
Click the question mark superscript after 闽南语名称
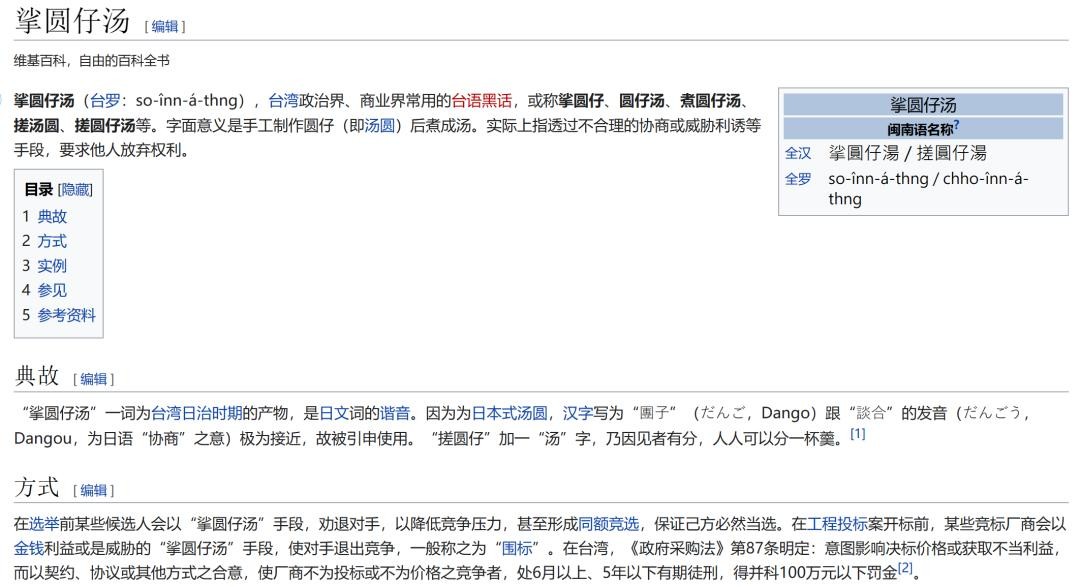(956, 126)
